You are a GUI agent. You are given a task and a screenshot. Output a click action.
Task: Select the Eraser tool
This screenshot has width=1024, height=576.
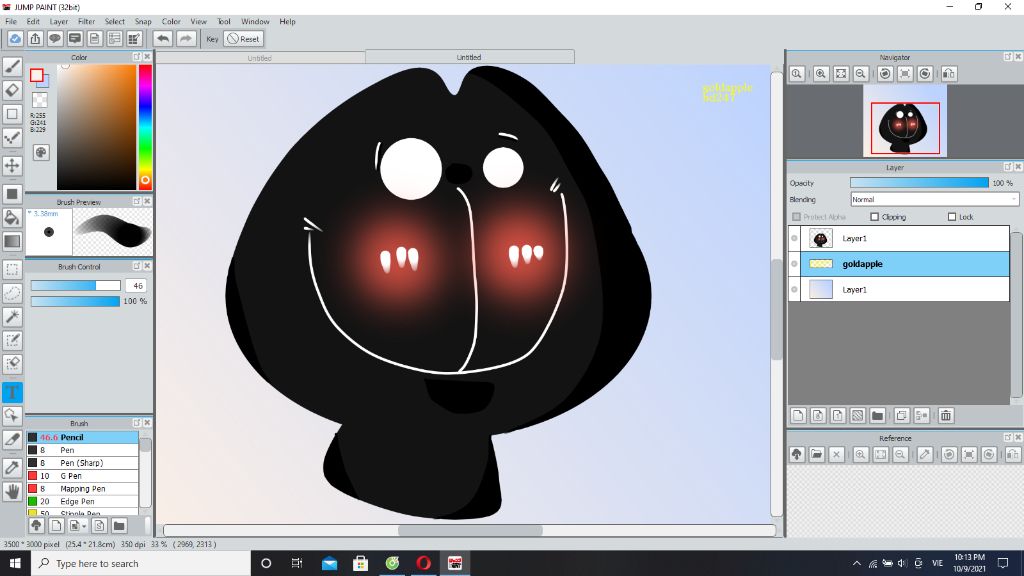pyautogui.click(x=12, y=90)
